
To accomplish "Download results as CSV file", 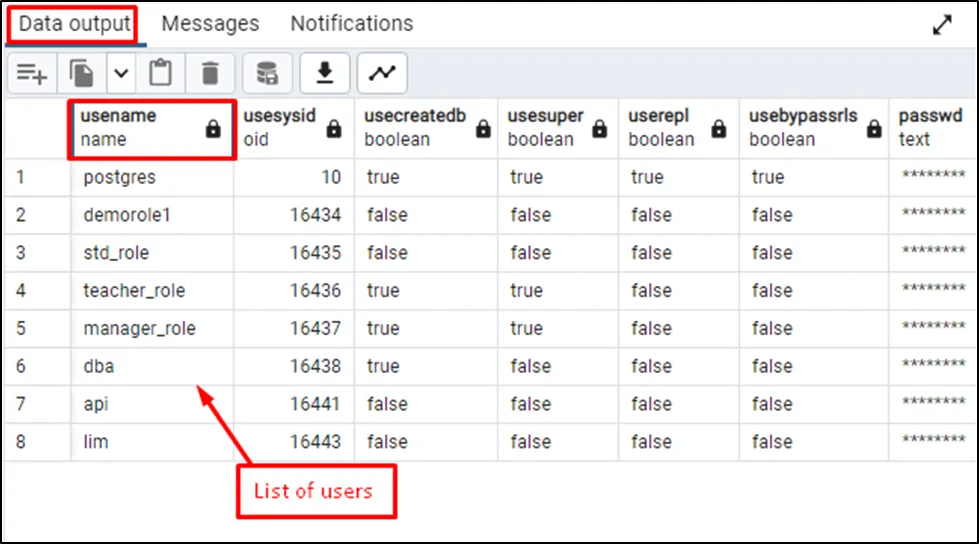I will click(324, 73).
